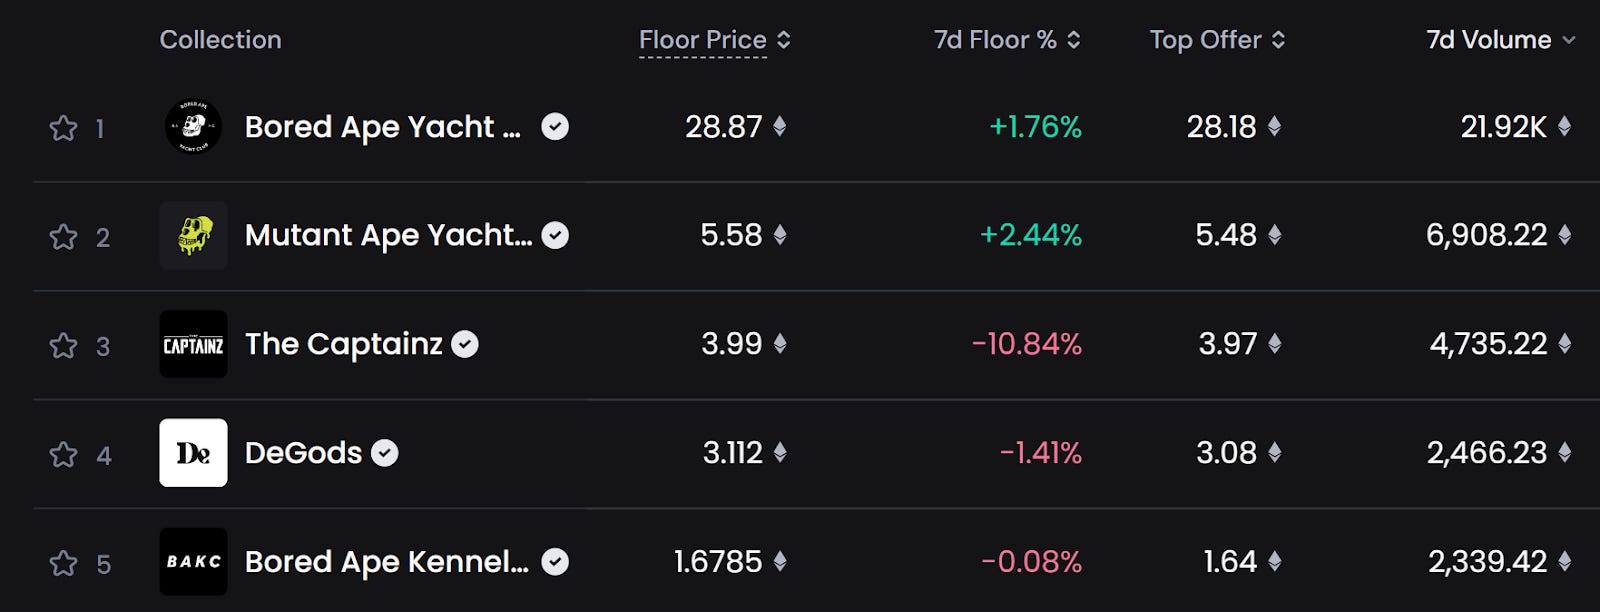
Task: Click star next to Bored Ape Kennel
Action: click(63, 564)
